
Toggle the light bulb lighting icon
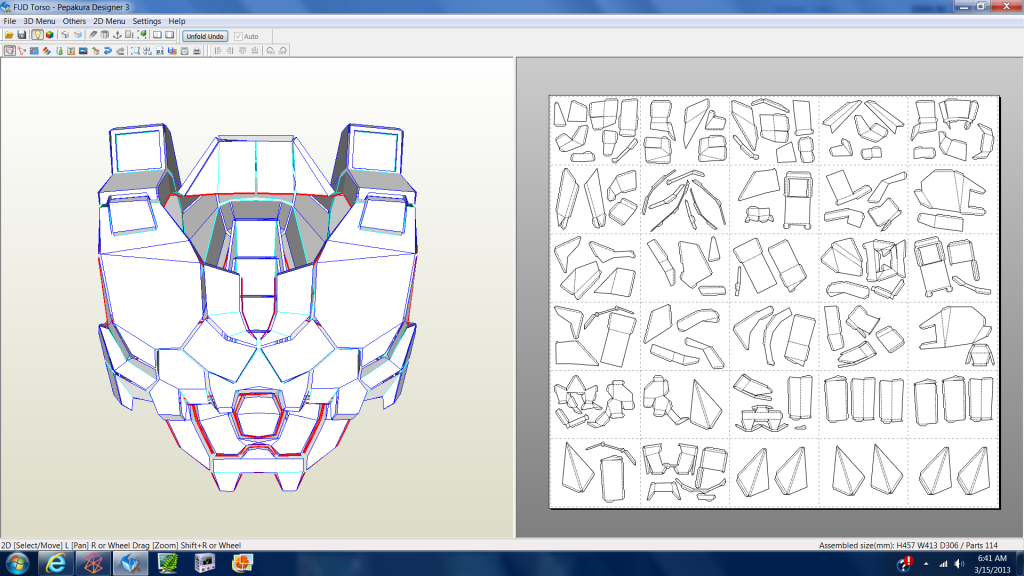point(37,35)
